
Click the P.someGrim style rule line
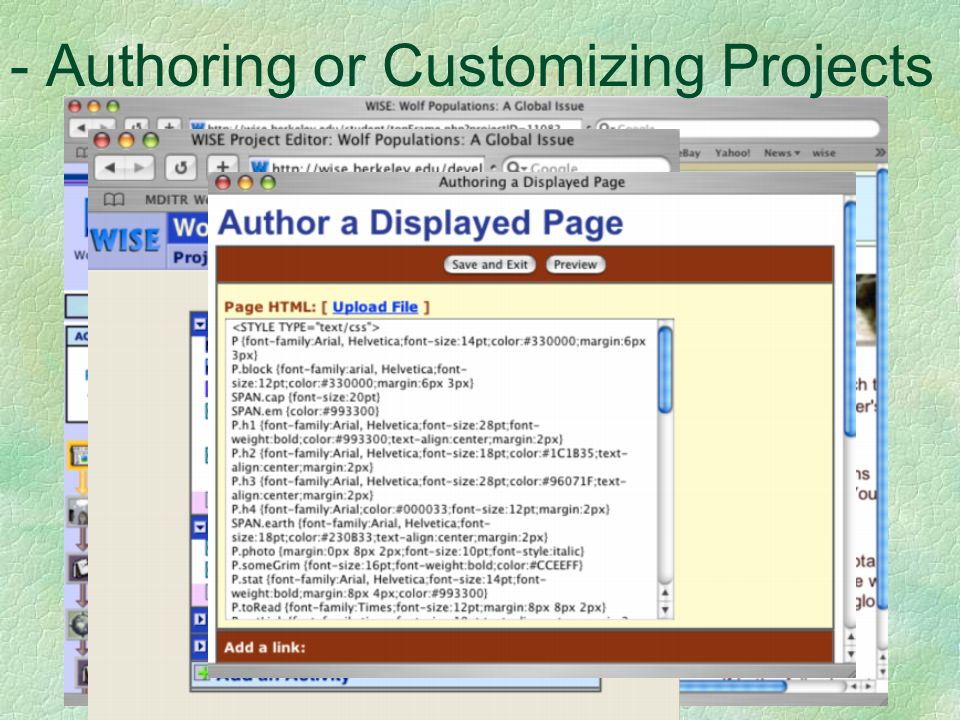click(x=407, y=565)
